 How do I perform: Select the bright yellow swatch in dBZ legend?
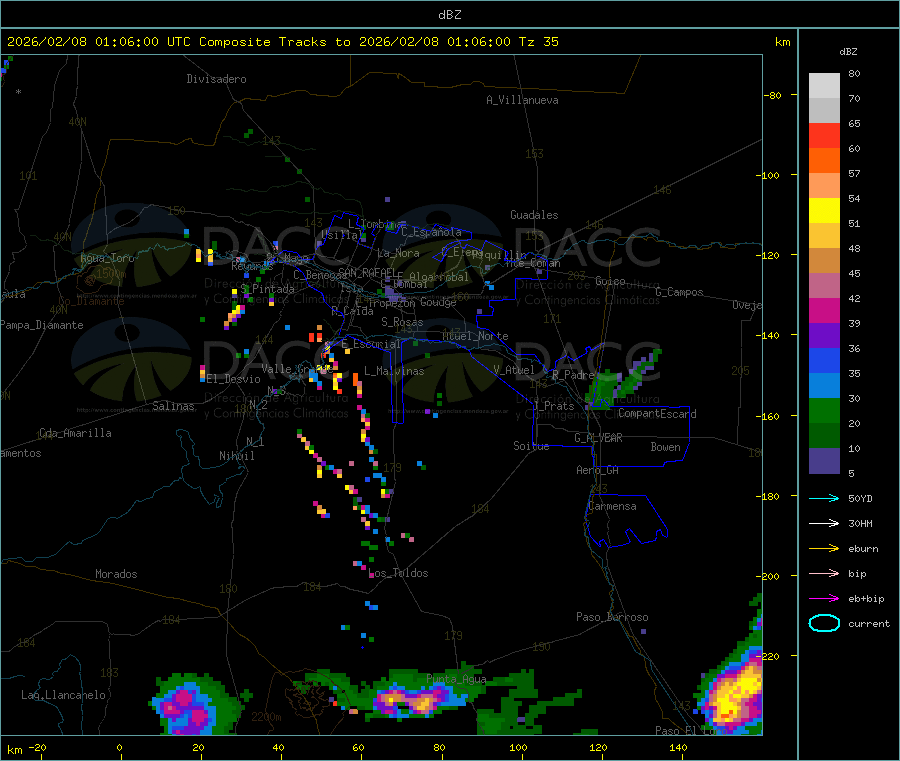pyautogui.click(x=824, y=211)
